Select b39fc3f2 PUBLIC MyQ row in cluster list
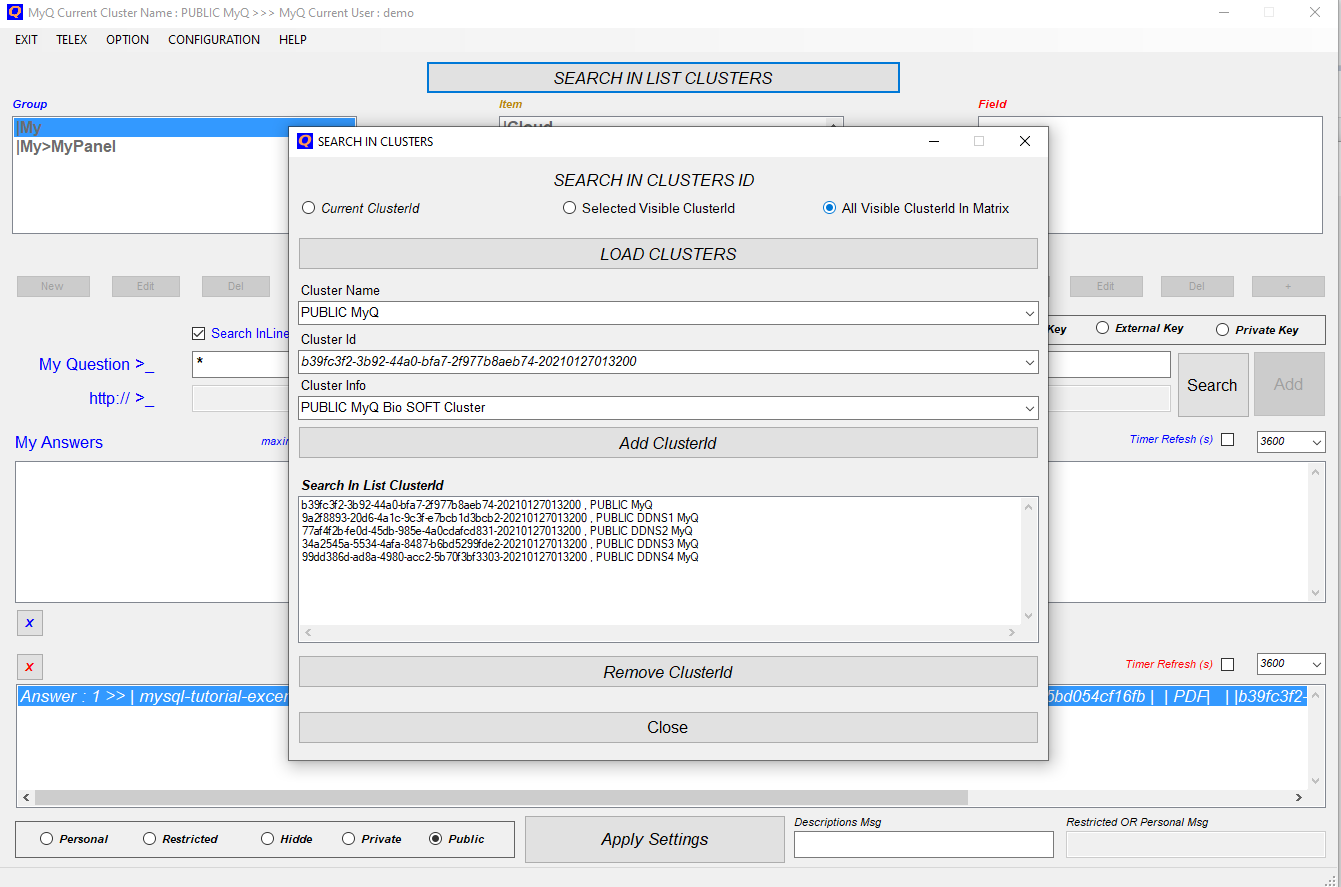1341x887 pixels. [477, 505]
